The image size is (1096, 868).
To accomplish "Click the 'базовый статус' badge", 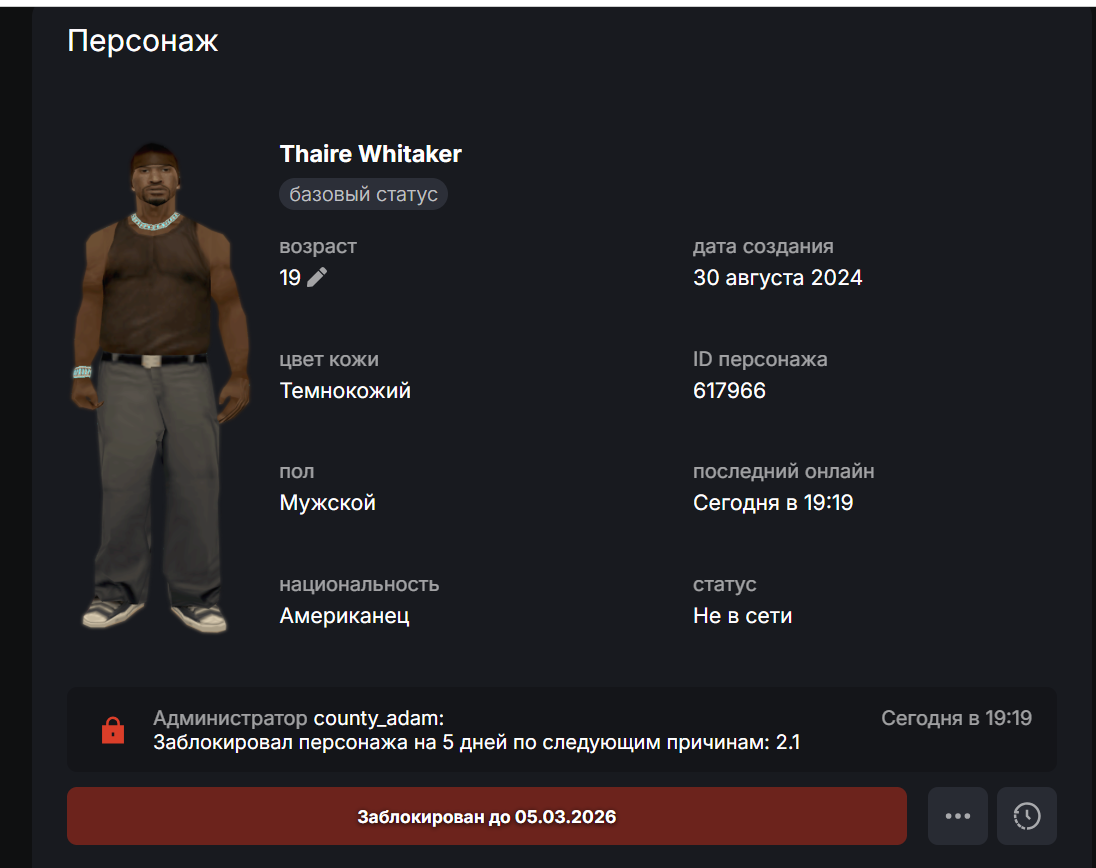I will tap(363, 194).
